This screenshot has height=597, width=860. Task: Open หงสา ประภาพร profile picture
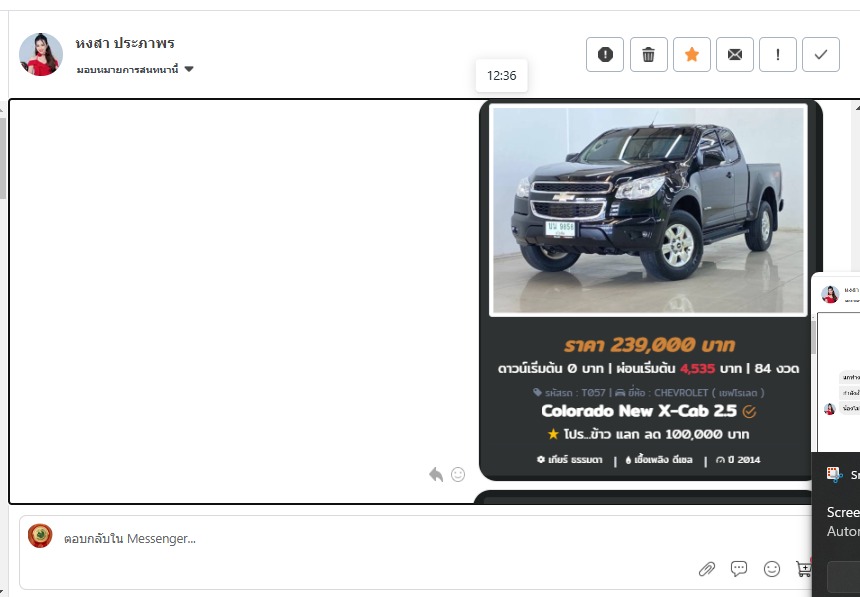pyautogui.click(x=41, y=54)
